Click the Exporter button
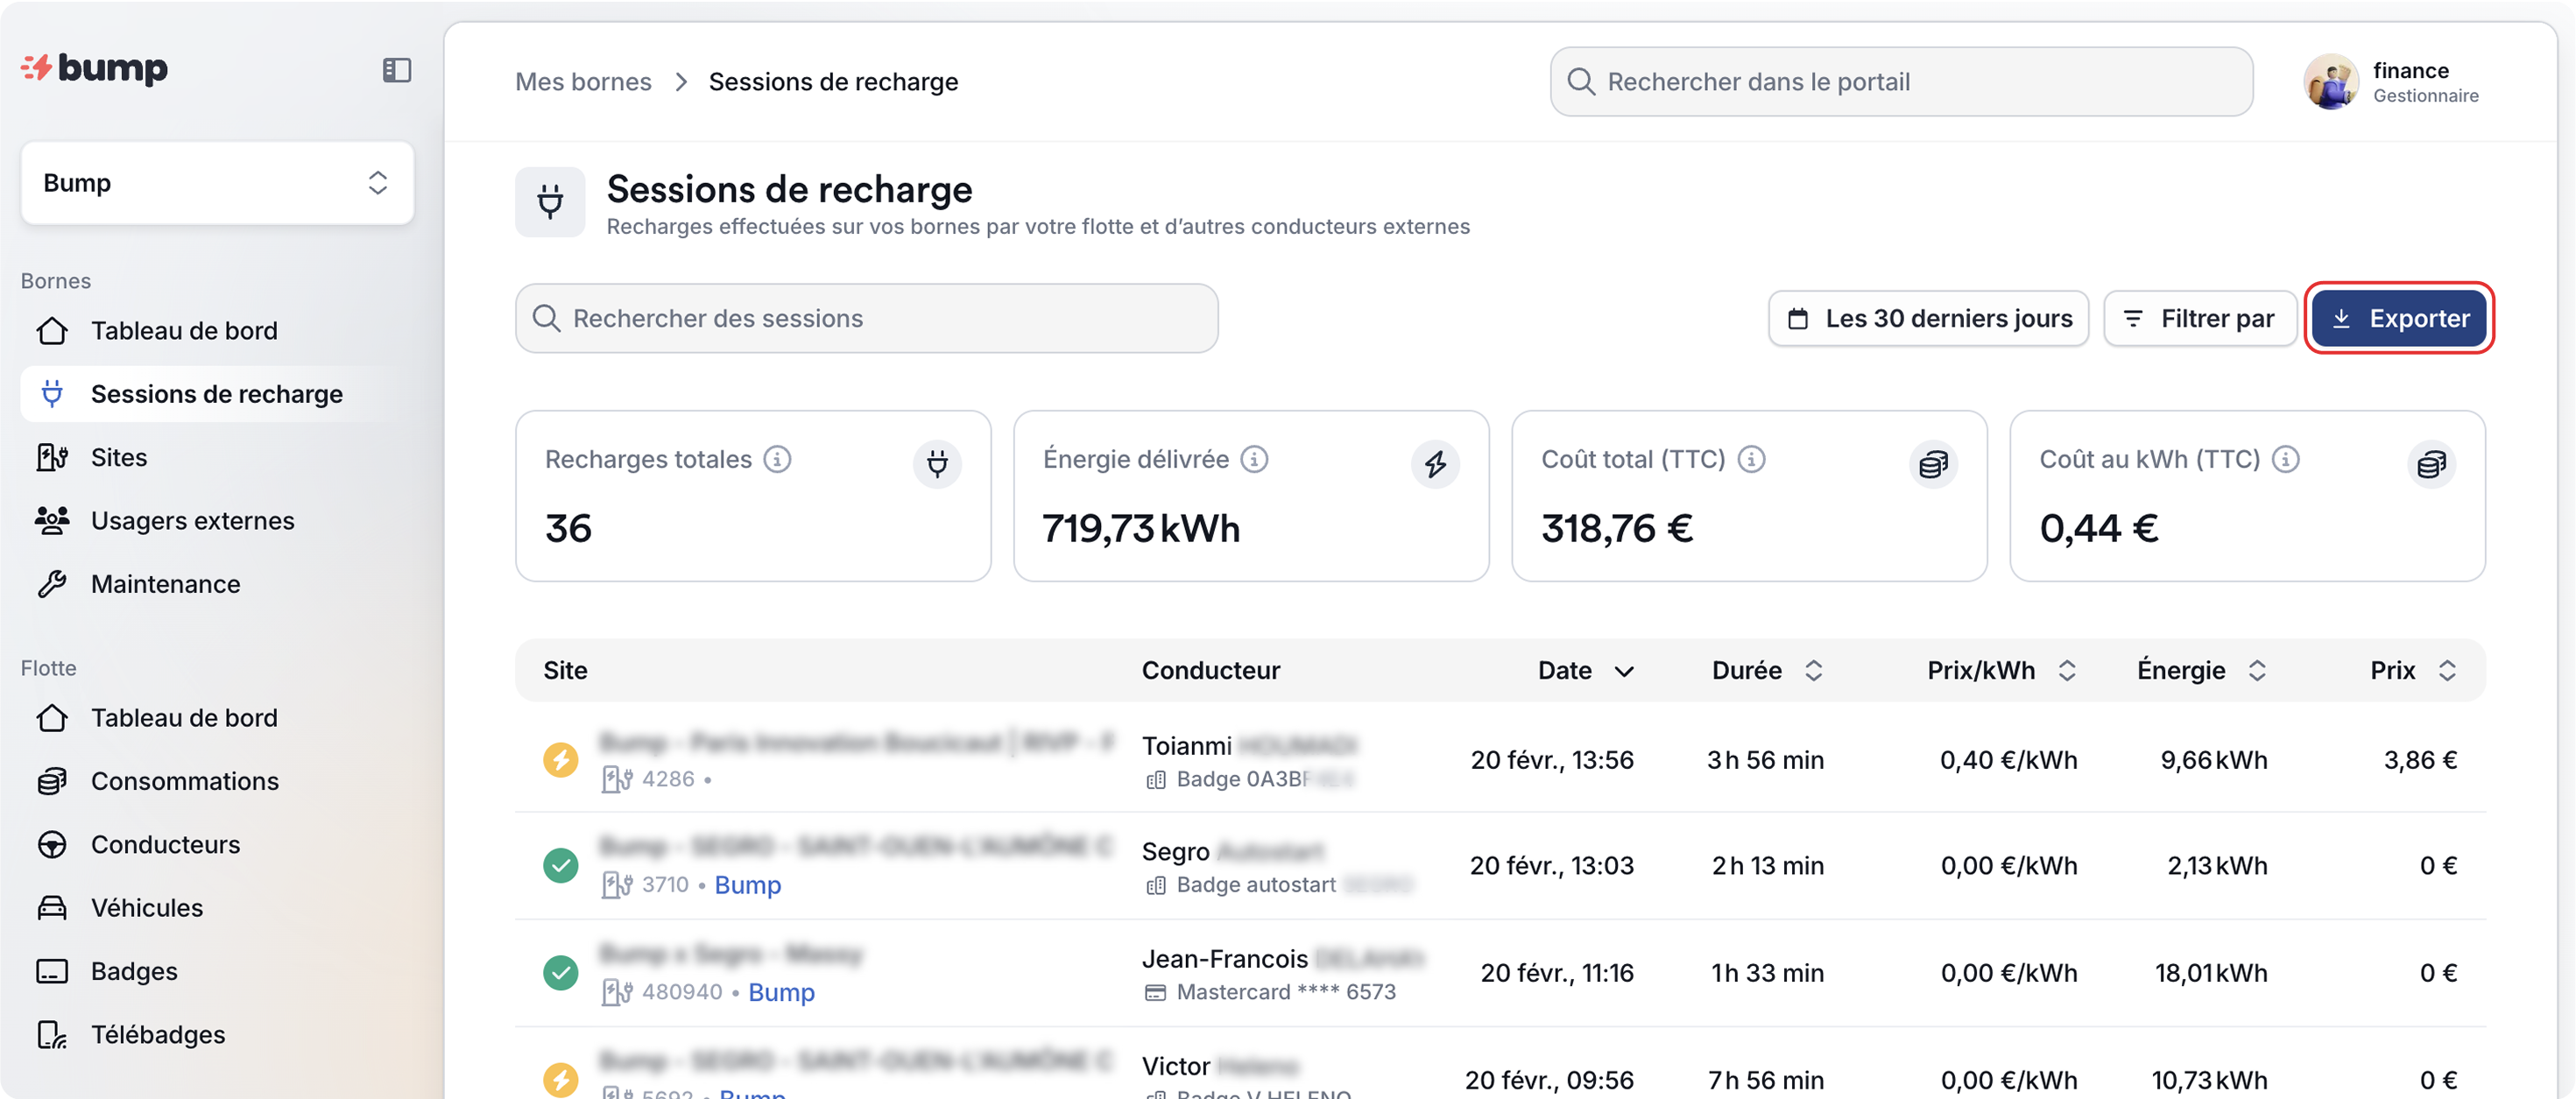 pyautogui.click(x=2399, y=319)
